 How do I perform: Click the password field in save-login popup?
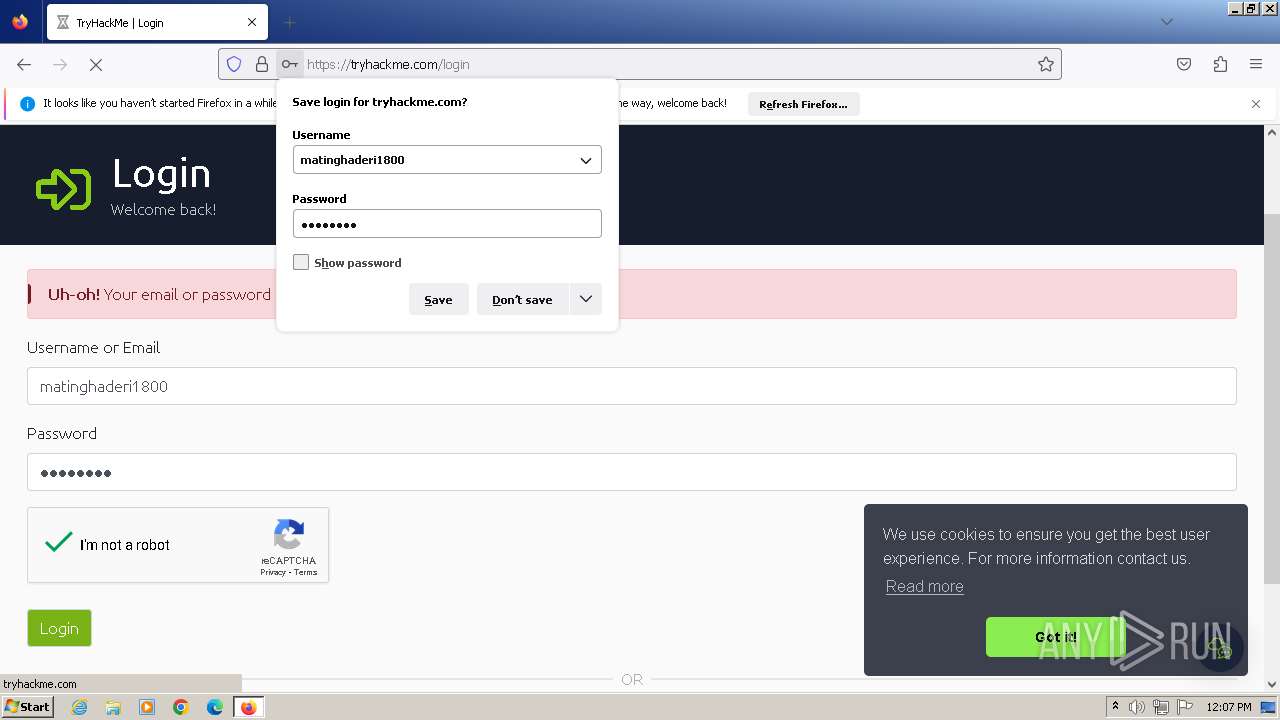[x=447, y=224]
